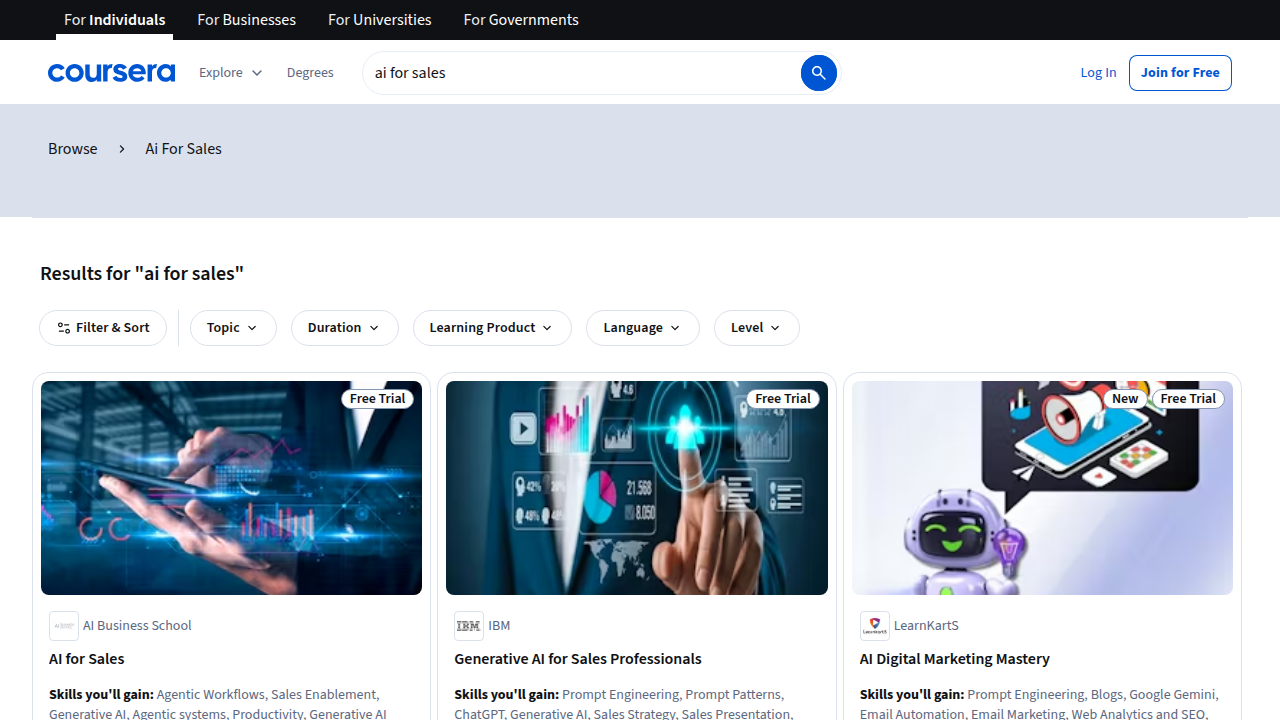1280x720 pixels.
Task: Expand the Topic filter dropdown
Action: [233, 328]
